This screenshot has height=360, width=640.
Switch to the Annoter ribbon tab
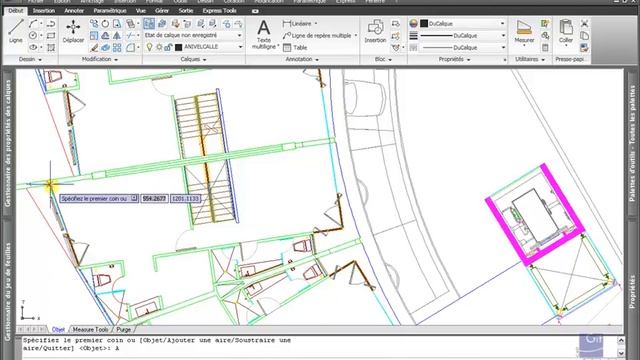tap(74, 11)
